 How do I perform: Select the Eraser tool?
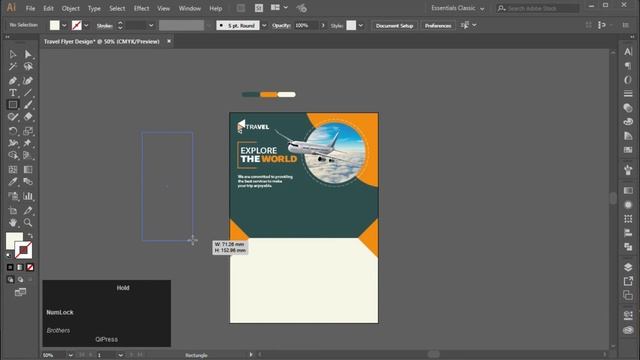[x=28, y=117]
